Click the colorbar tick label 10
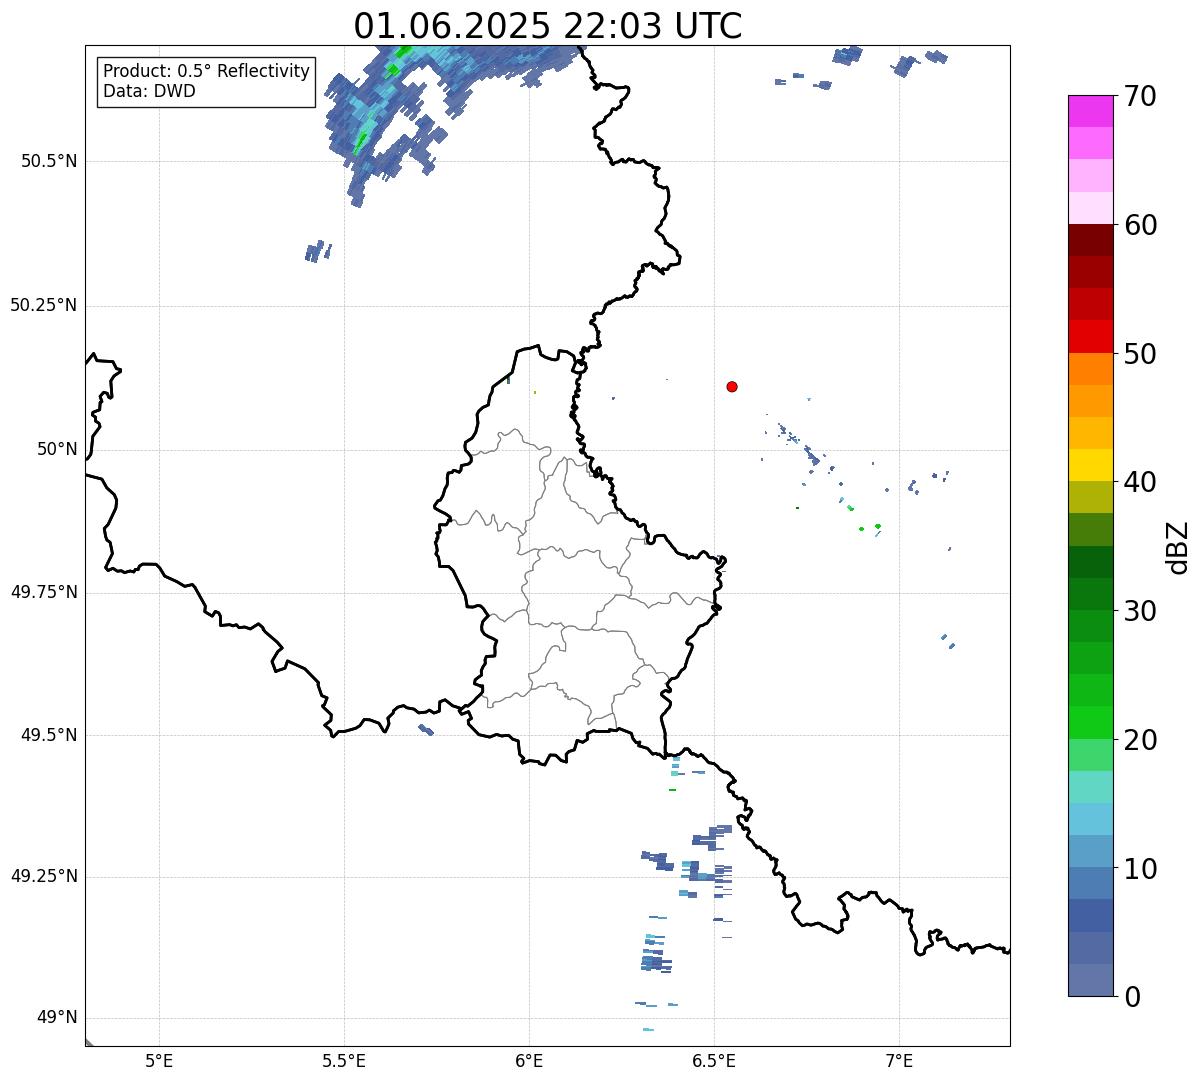This screenshot has height=1081, width=1202. 1140,868
